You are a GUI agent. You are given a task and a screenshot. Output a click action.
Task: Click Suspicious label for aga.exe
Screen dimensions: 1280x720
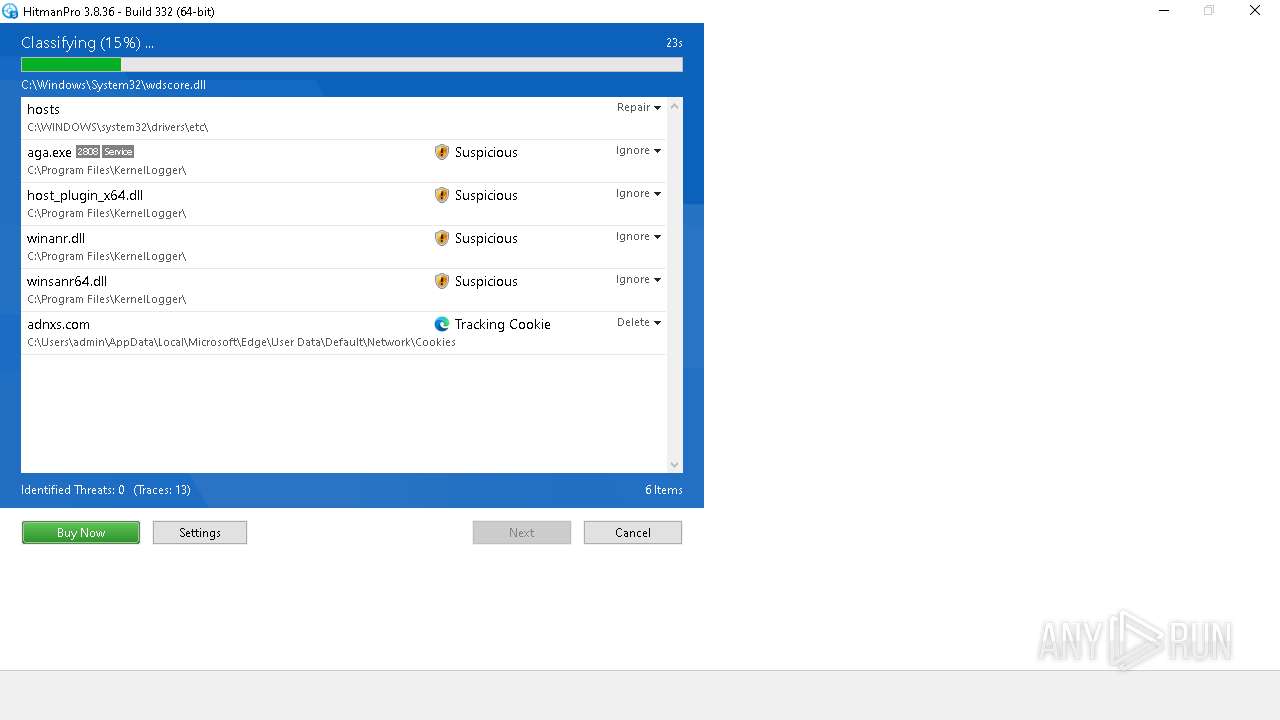coord(486,152)
